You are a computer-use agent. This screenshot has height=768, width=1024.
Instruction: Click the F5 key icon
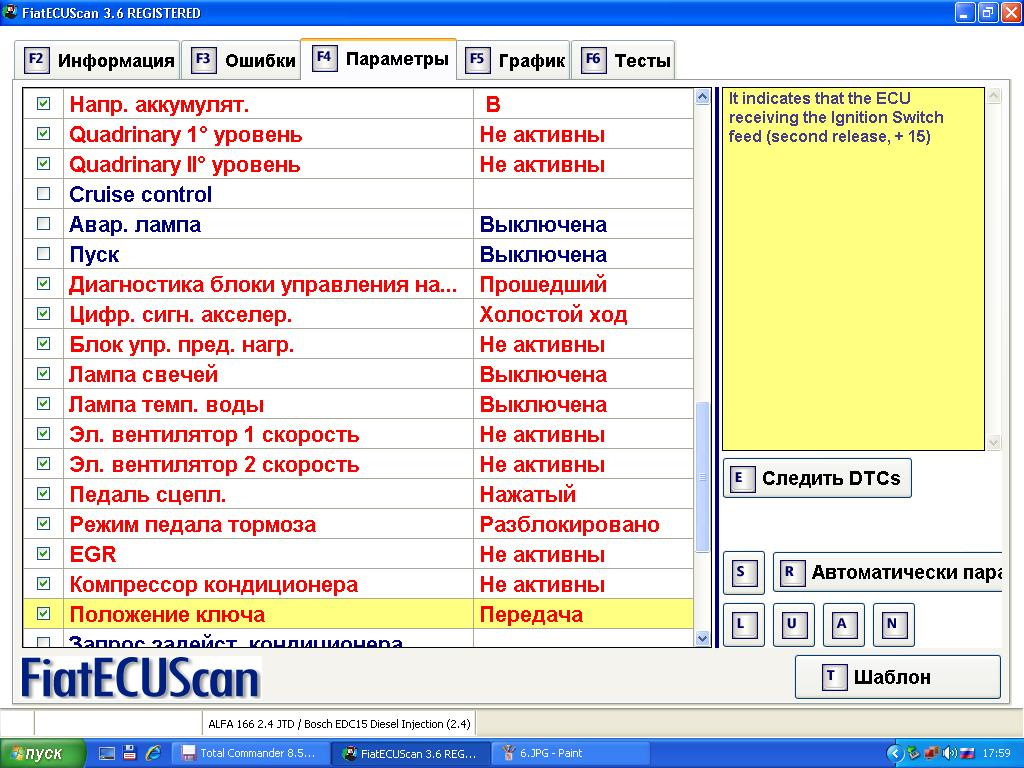(x=477, y=59)
